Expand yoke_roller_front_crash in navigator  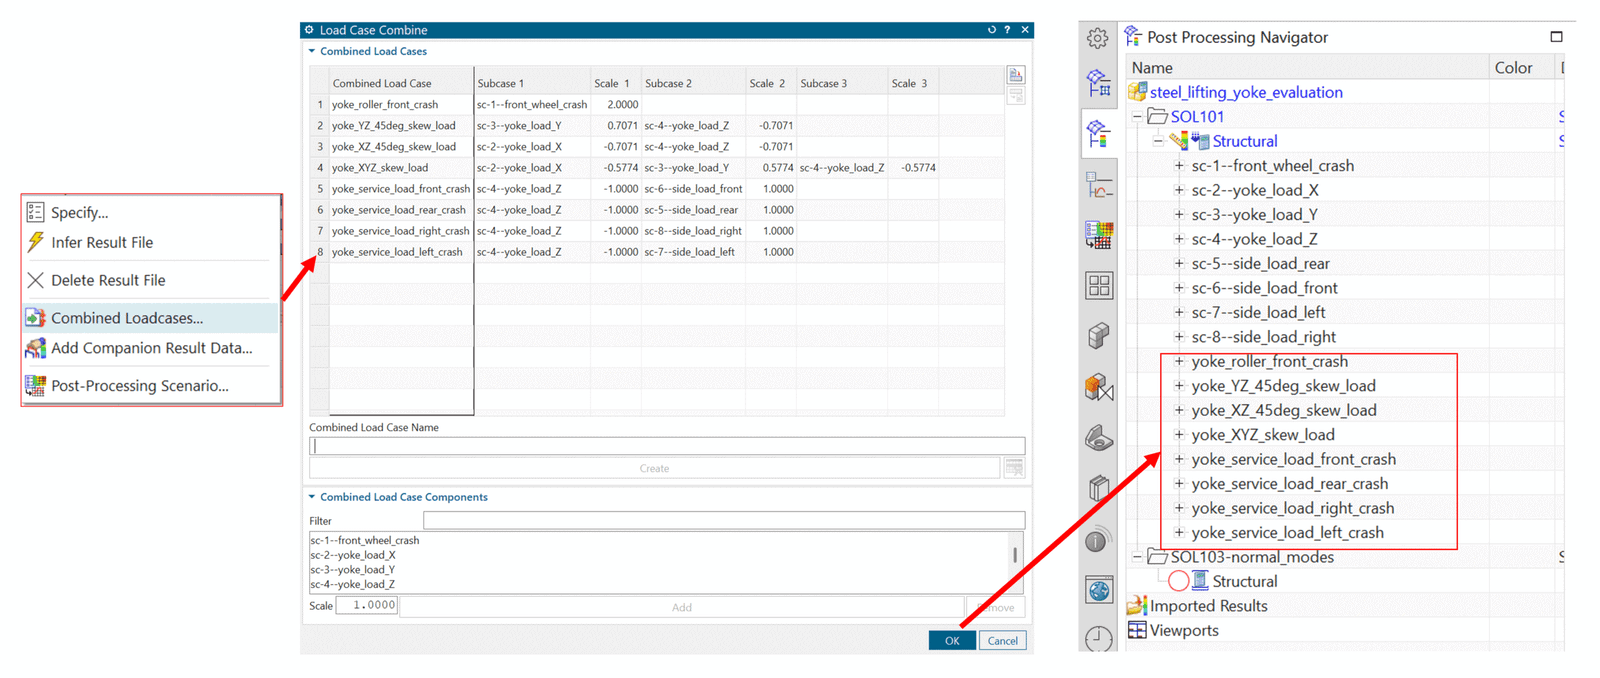tap(1179, 361)
